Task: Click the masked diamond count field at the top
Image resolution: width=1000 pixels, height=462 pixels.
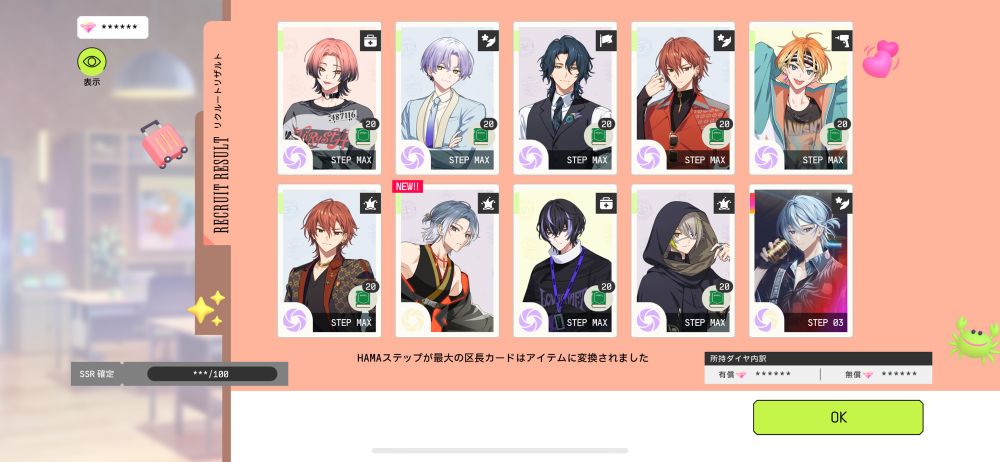Action: [113, 27]
